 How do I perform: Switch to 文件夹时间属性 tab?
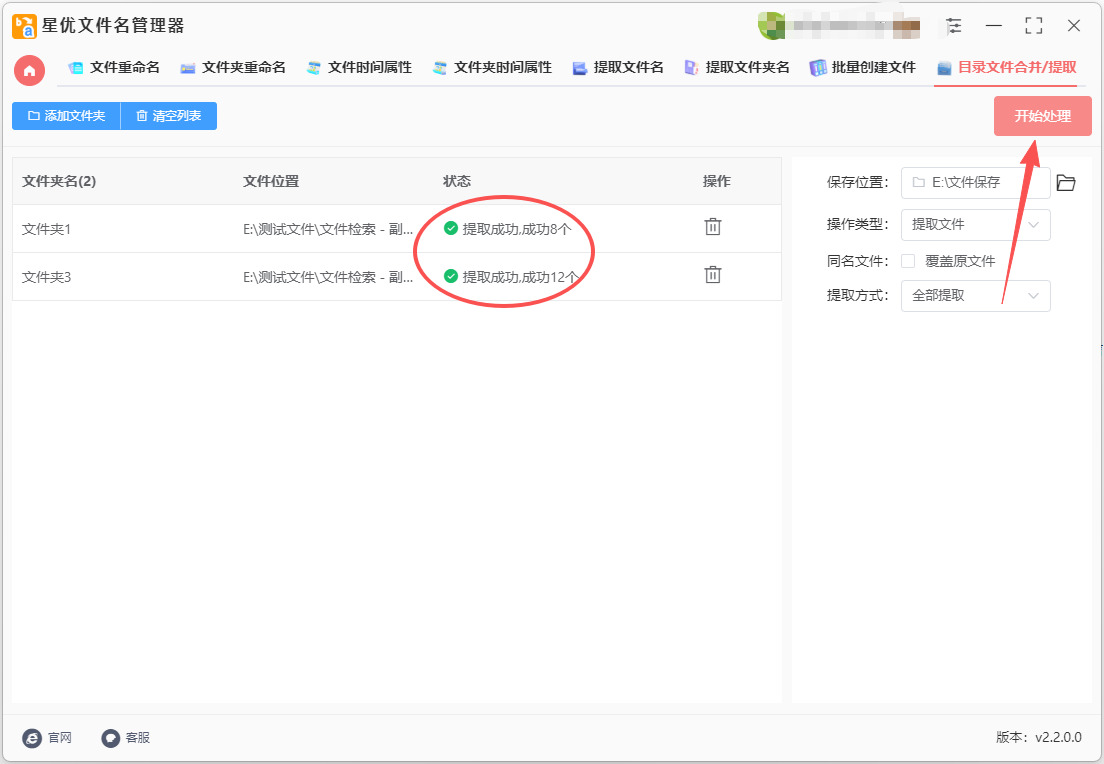pyautogui.click(x=492, y=68)
